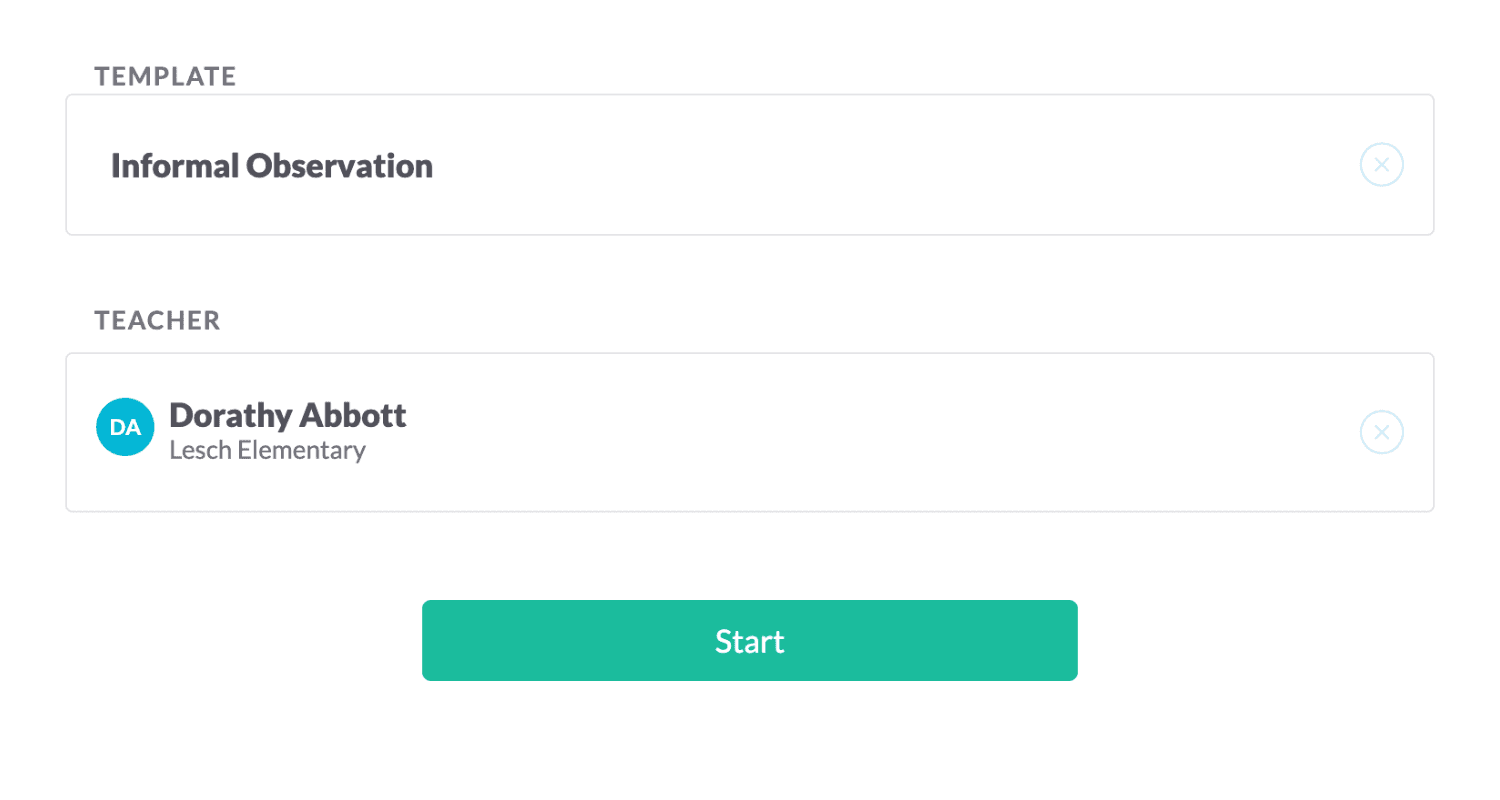Image resolution: width=1500 pixels, height=800 pixels.
Task: Deselect the chosen template via its circled X
Action: pos(1381,165)
